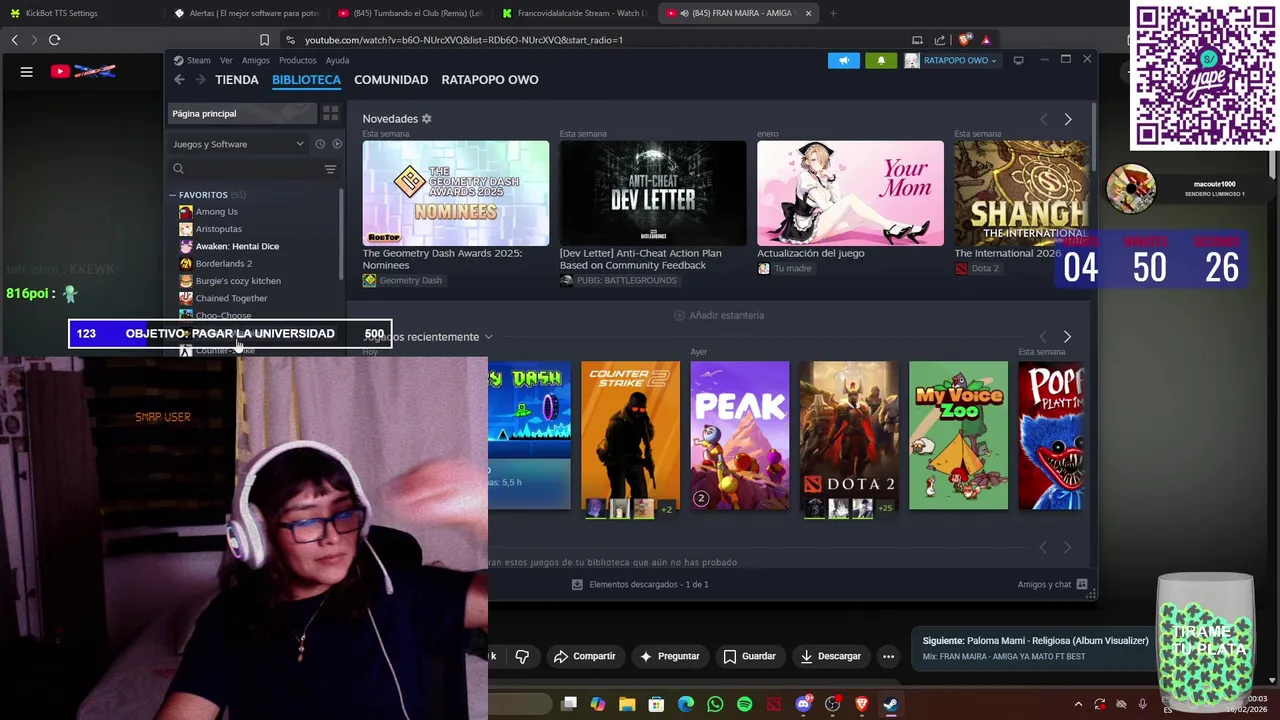
Task: Save video with Guardar button
Action: [x=749, y=656]
